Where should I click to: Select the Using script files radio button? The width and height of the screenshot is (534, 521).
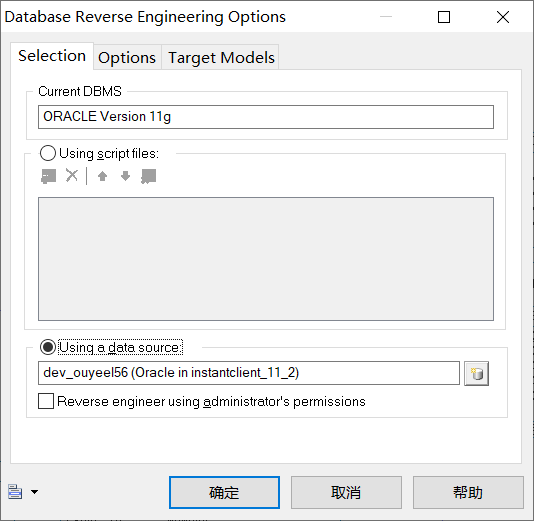[47, 153]
